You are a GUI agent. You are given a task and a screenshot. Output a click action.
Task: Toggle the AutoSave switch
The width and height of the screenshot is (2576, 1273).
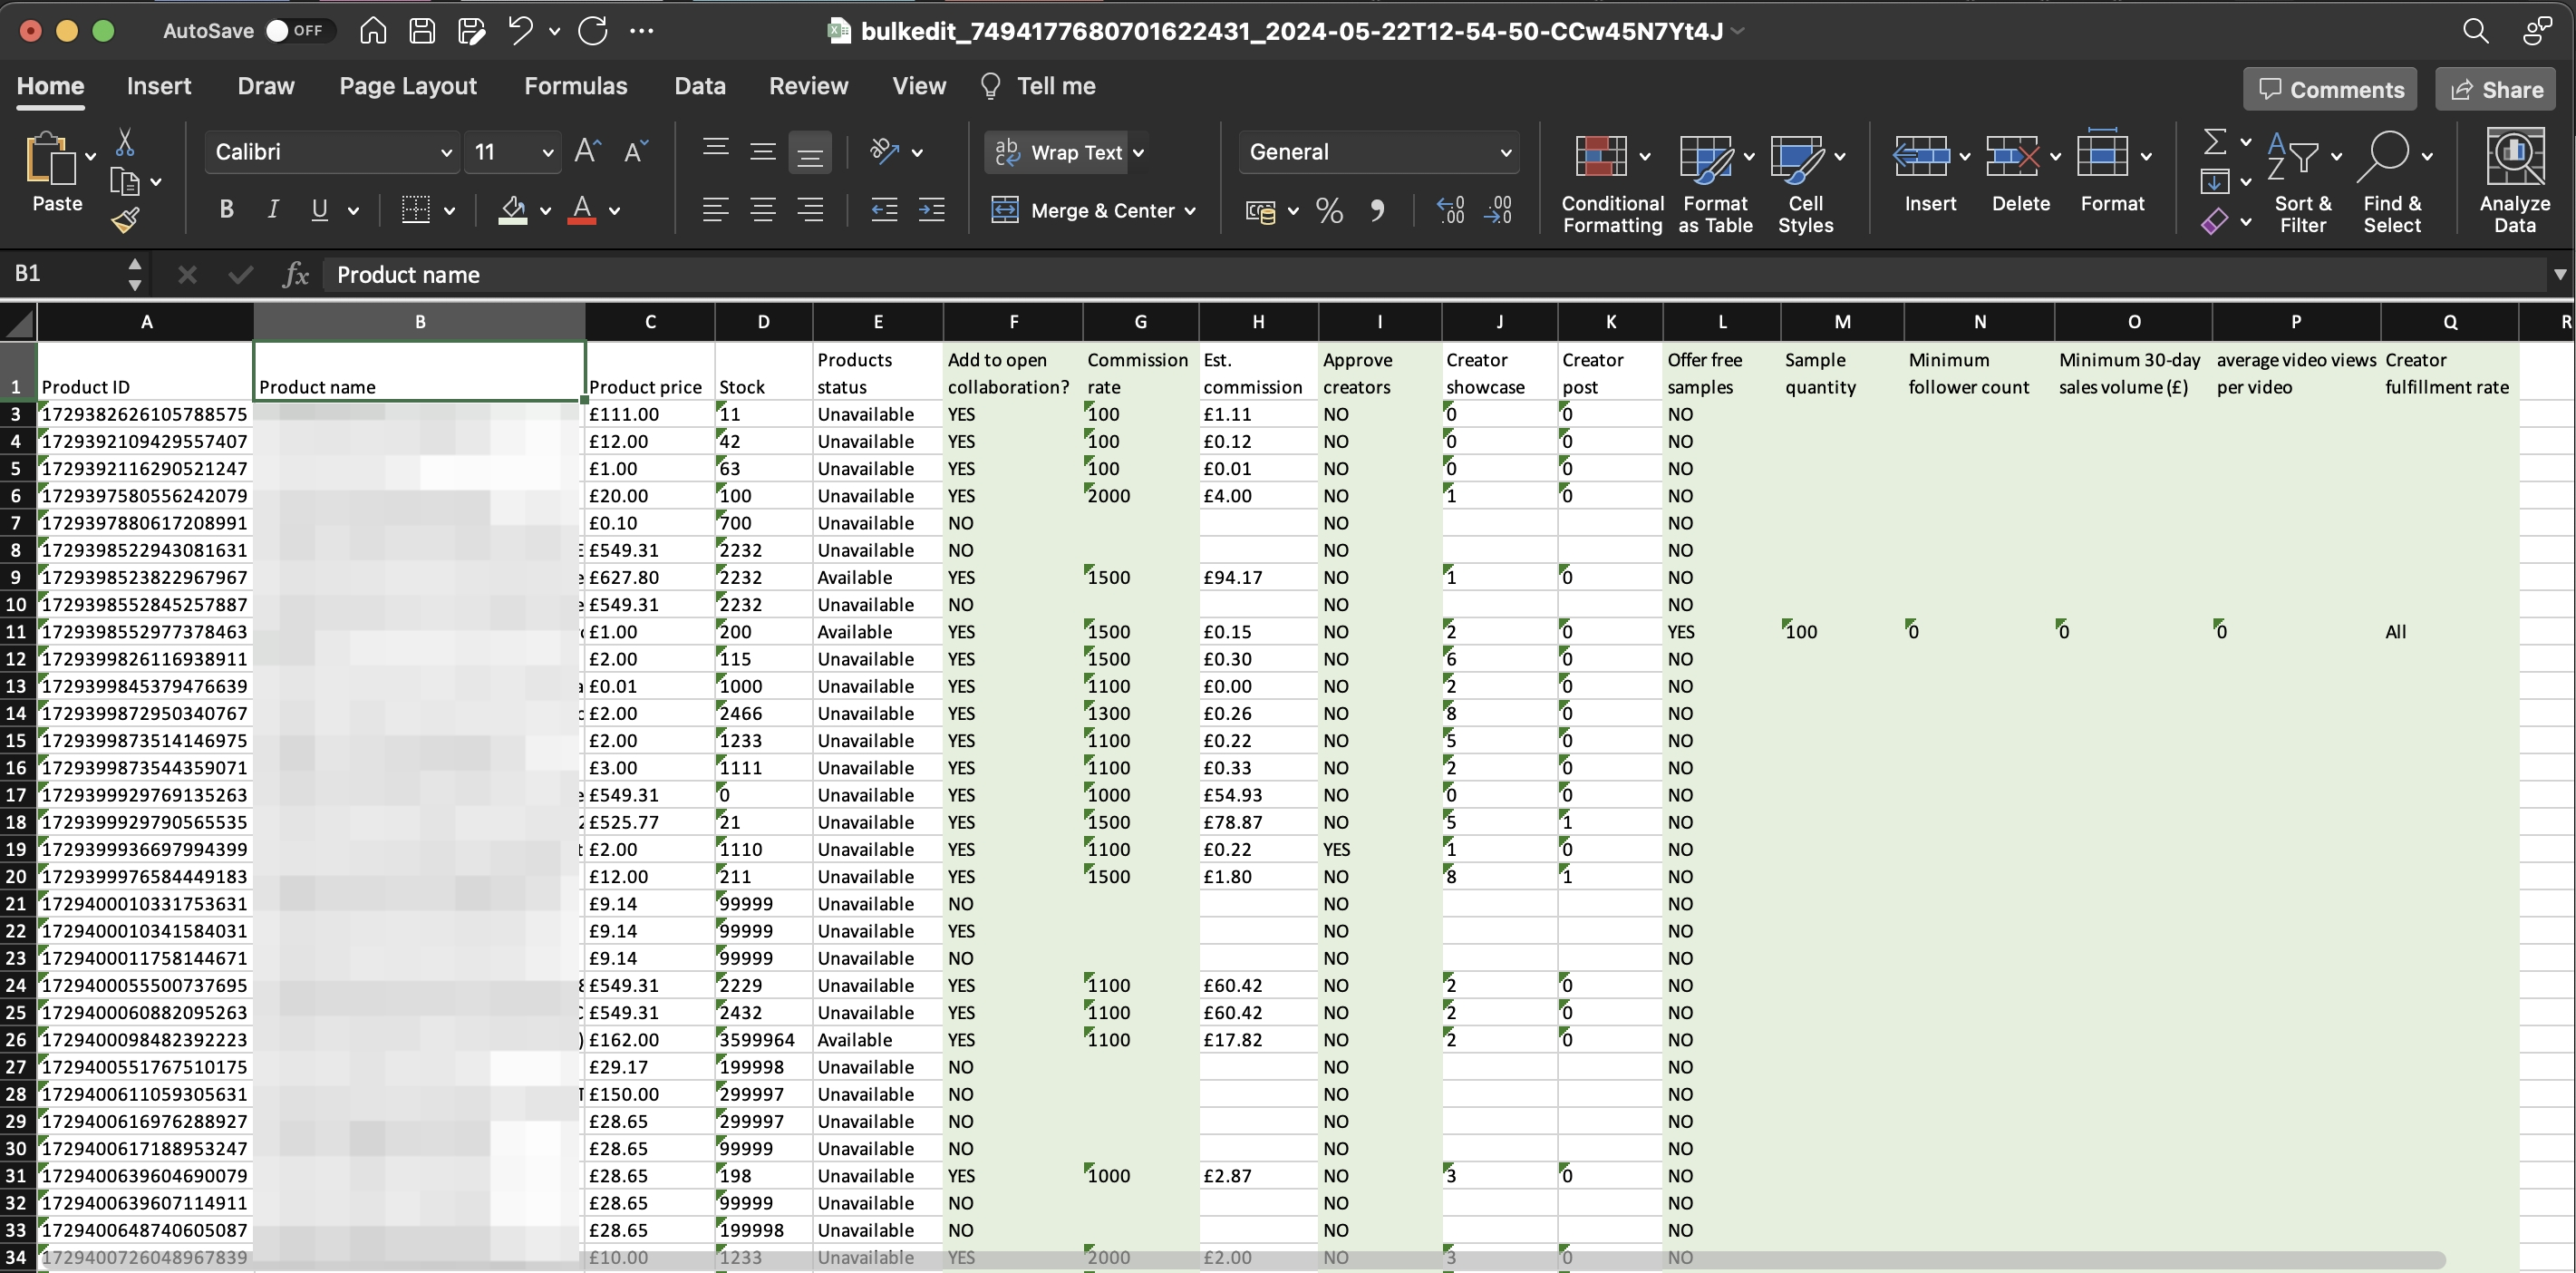(x=293, y=31)
